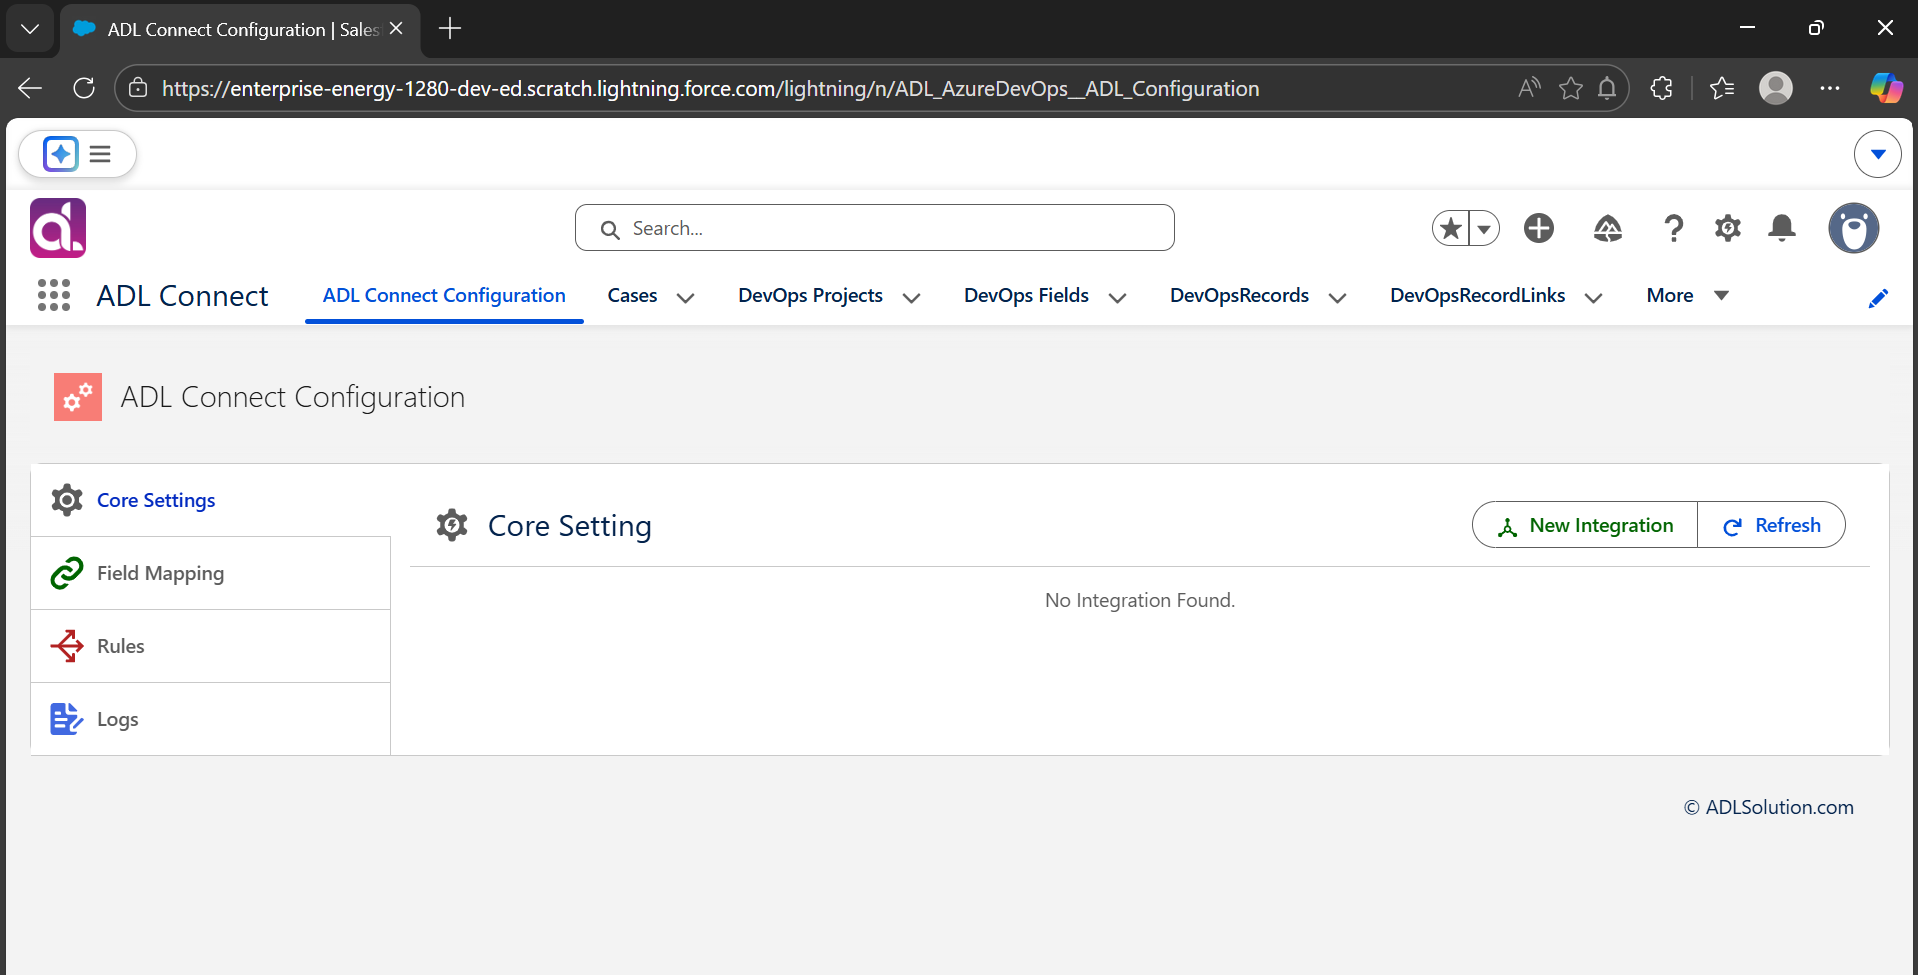Select the Rules sidebar item

(211, 646)
